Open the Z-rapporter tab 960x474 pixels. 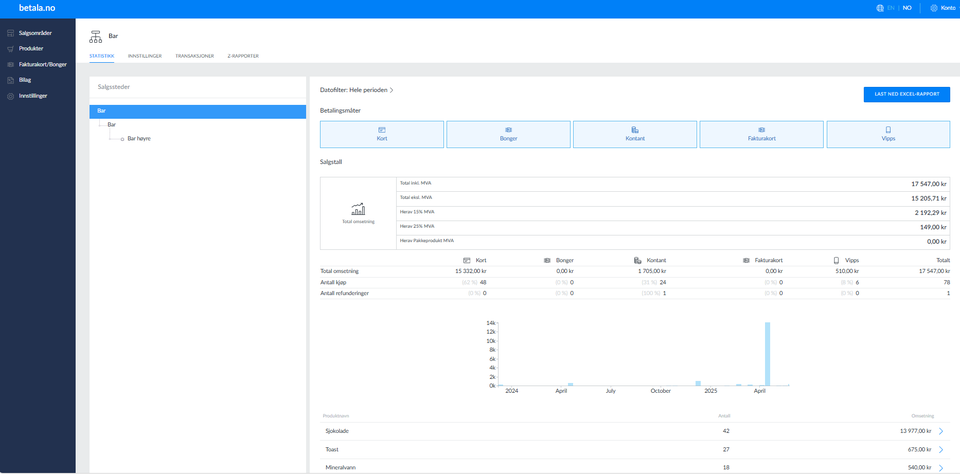tap(243, 56)
